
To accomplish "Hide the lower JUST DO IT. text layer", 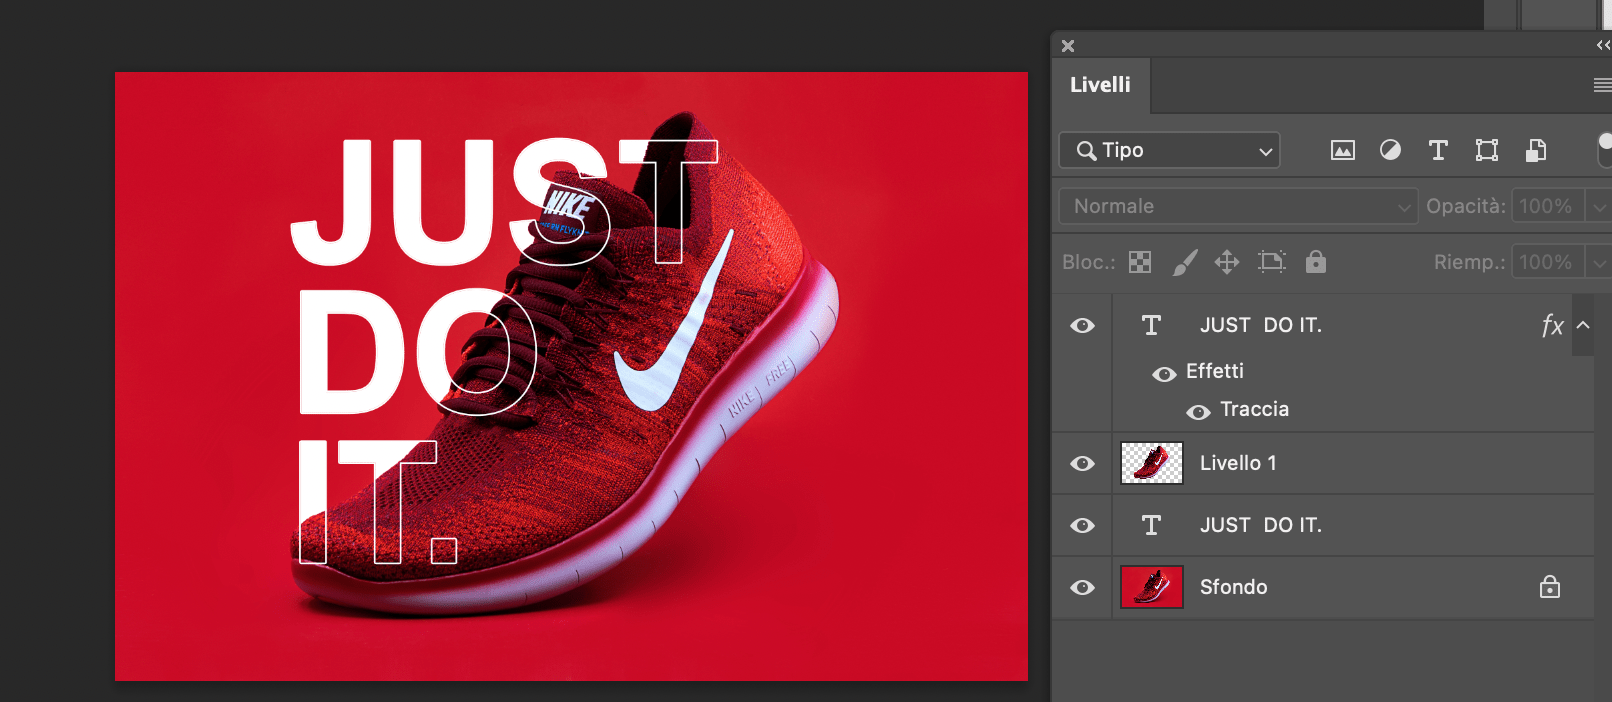I will click(1082, 525).
